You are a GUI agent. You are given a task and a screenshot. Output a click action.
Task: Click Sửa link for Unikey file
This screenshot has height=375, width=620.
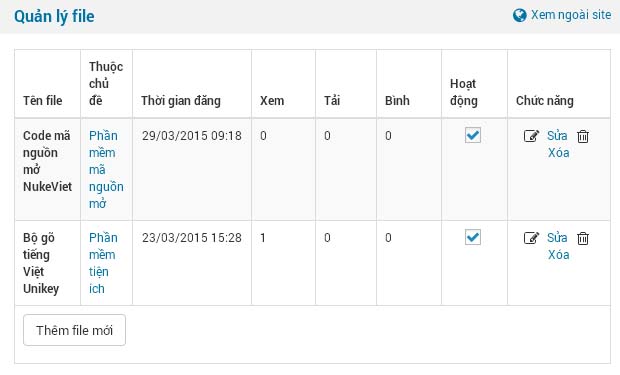[x=557, y=238]
